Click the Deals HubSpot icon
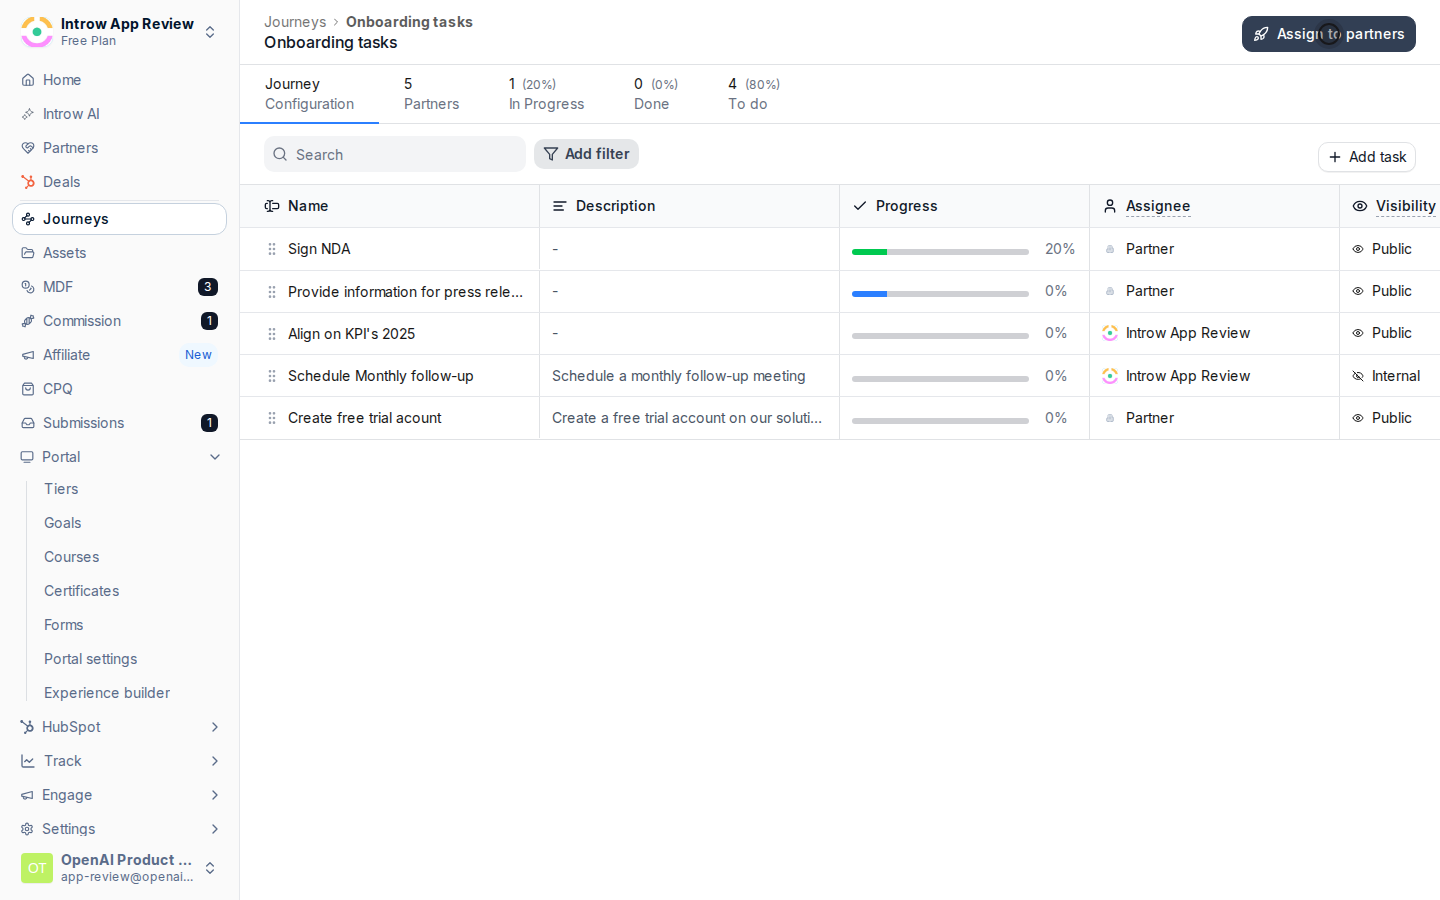 (28, 182)
